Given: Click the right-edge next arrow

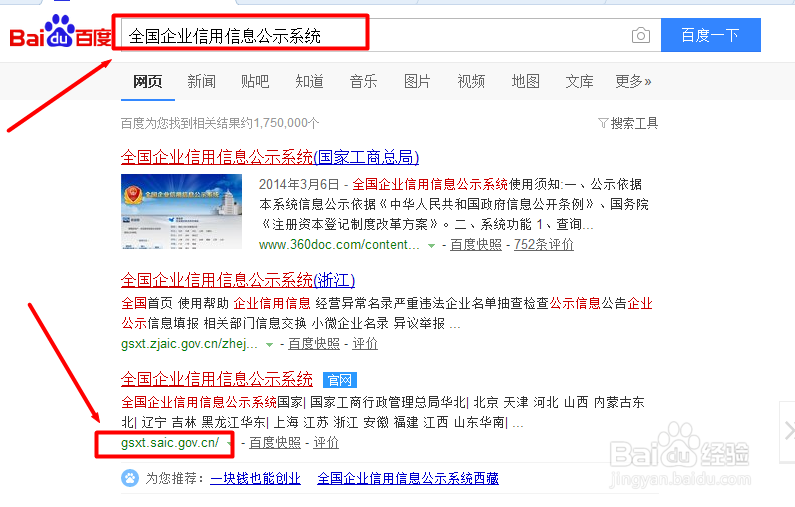Looking at the screenshot, I should point(787,431).
